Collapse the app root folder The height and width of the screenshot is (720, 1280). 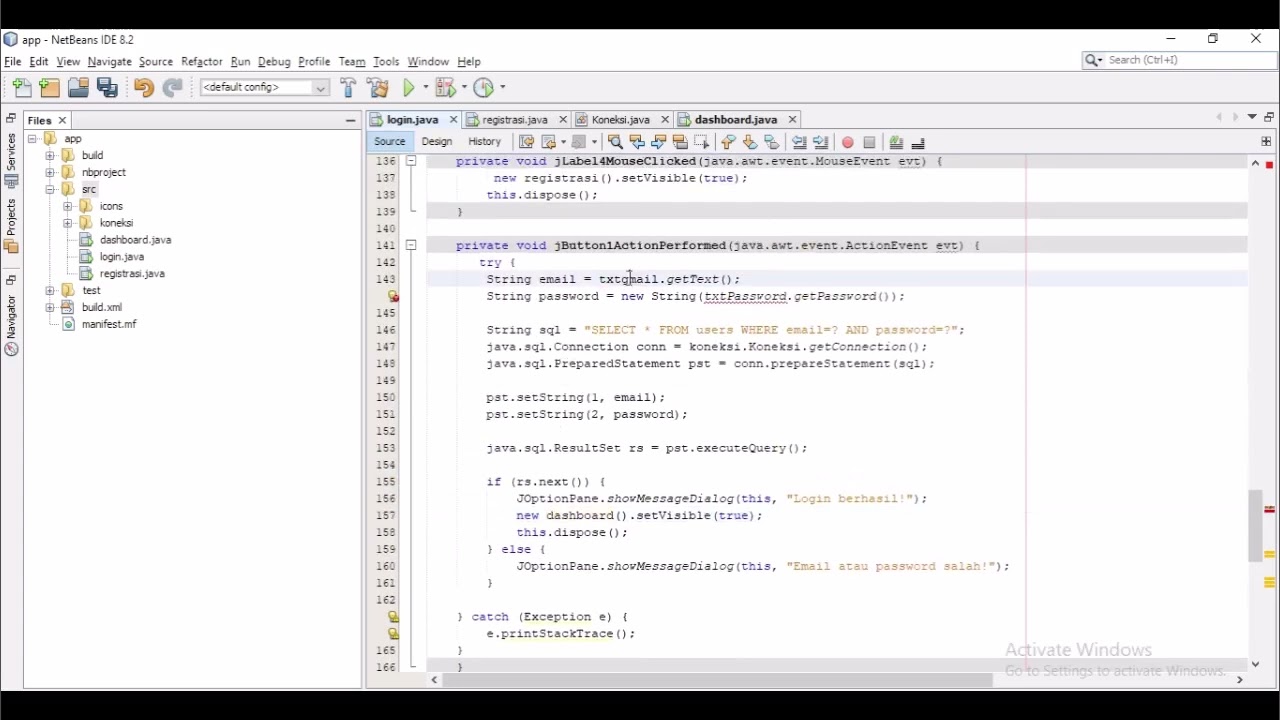click(32, 139)
